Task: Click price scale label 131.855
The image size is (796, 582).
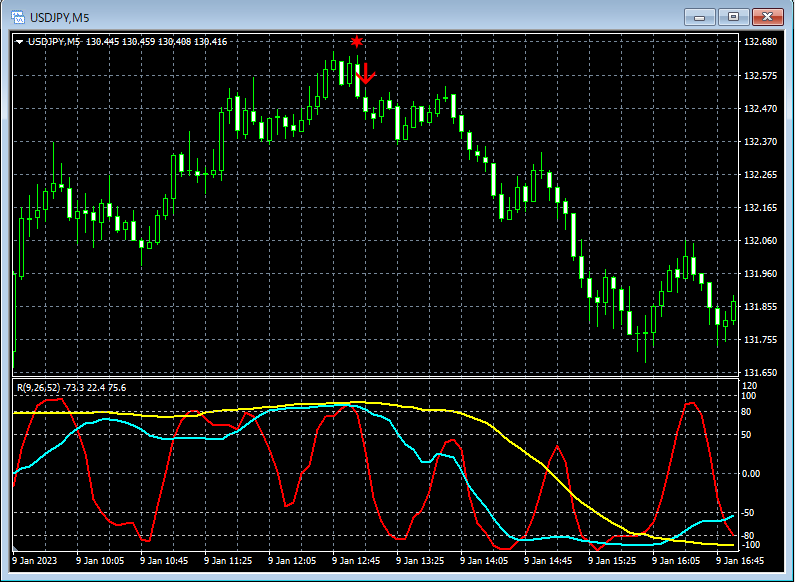Action: pyautogui.click(x=760, y=307)
